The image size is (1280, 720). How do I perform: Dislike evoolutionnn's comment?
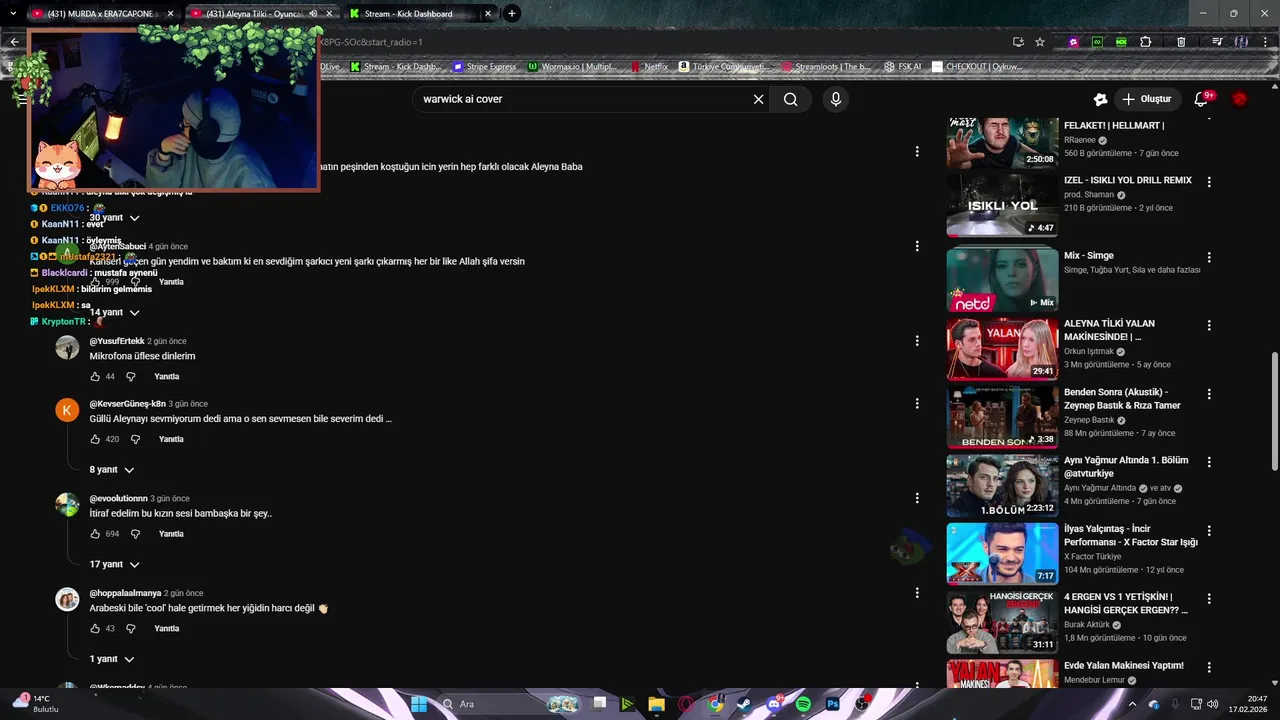(x=135, y=534)
